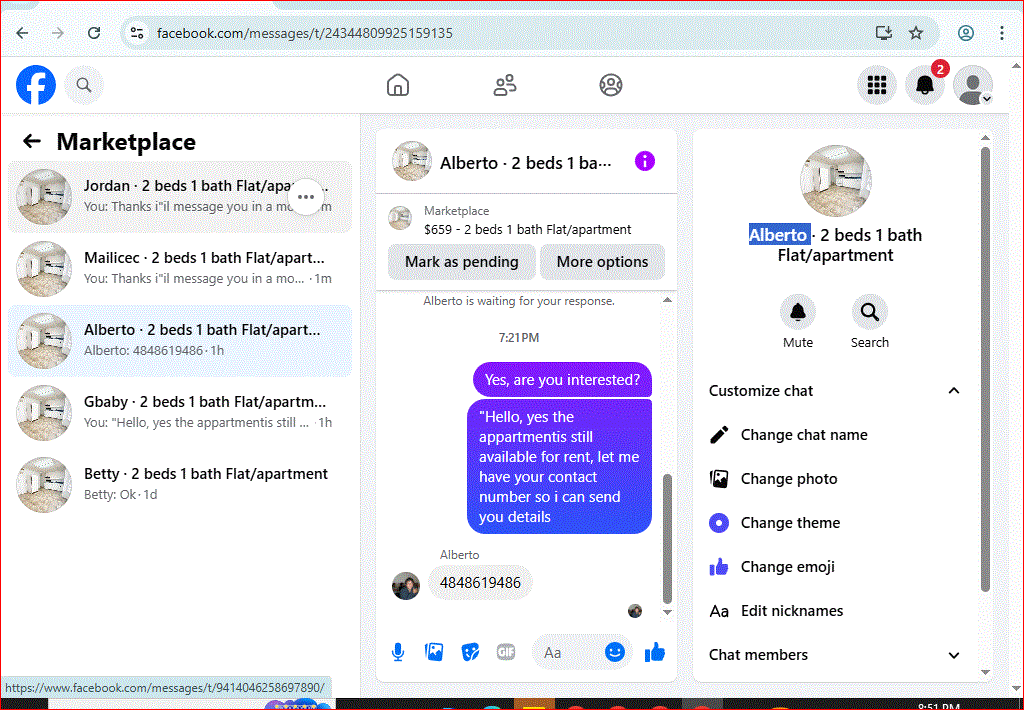1024x710 pixels.
Task: Open the Gbaby conversation
Action: click(x=180, y=412)
